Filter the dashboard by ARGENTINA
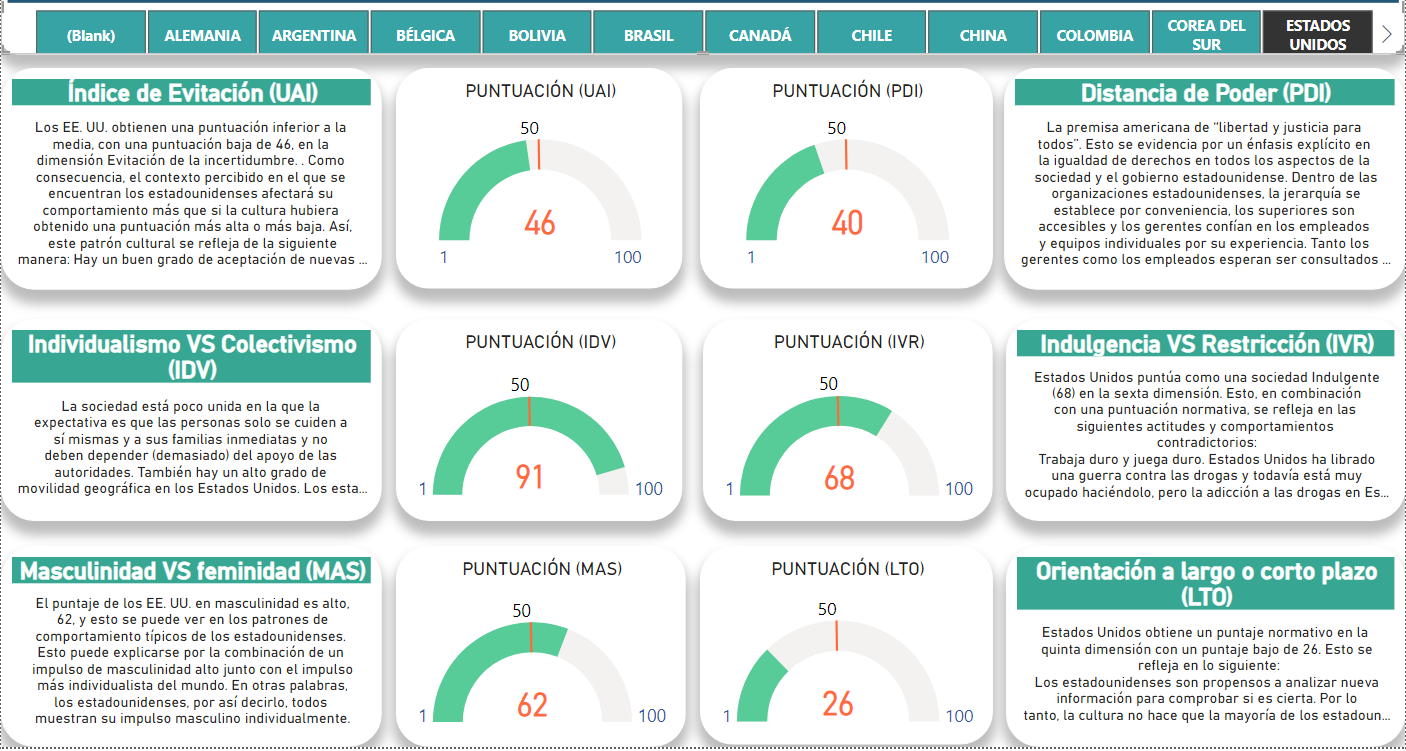Screen dimensions: 1406x751 314,34
